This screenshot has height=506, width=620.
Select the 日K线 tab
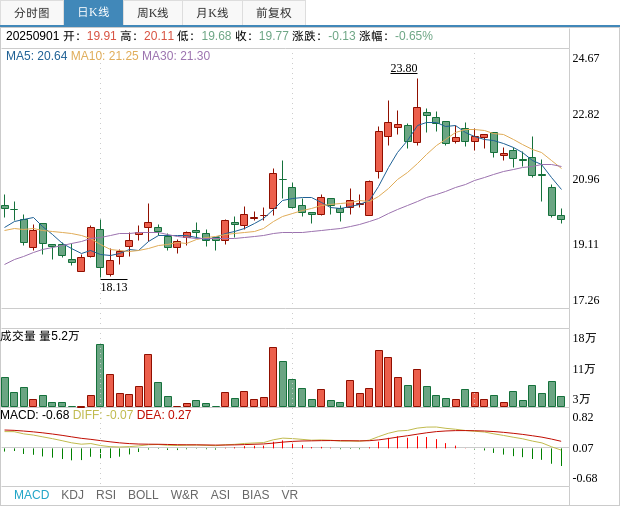coord(93,13)
